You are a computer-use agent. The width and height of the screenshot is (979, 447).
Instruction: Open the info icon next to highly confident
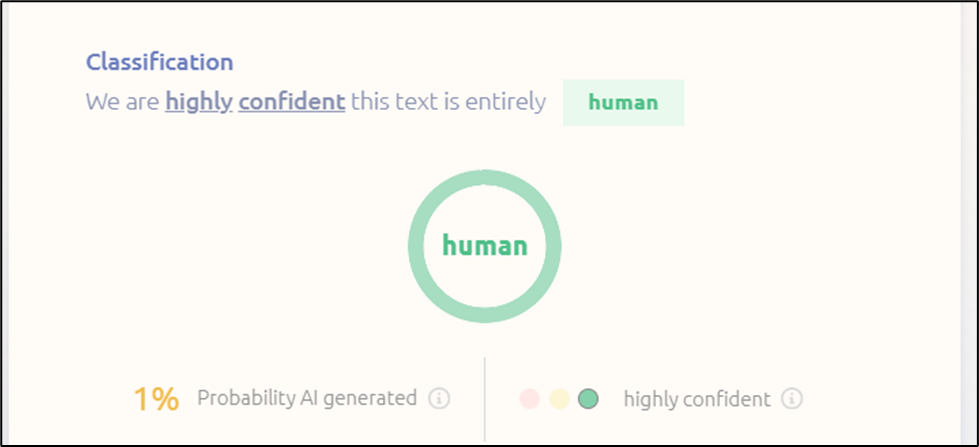[792, 398]
